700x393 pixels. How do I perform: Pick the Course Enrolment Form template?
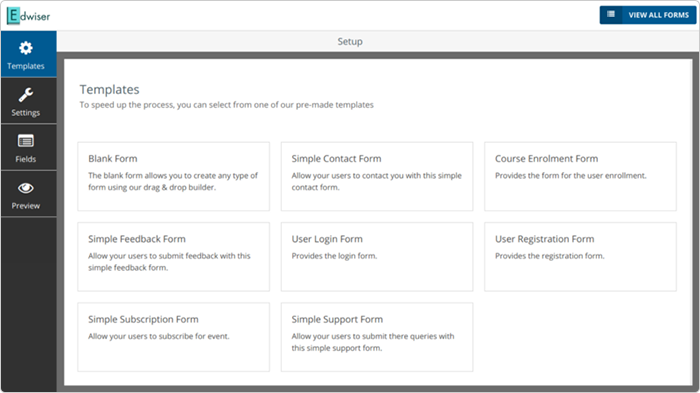pos(580,176)
